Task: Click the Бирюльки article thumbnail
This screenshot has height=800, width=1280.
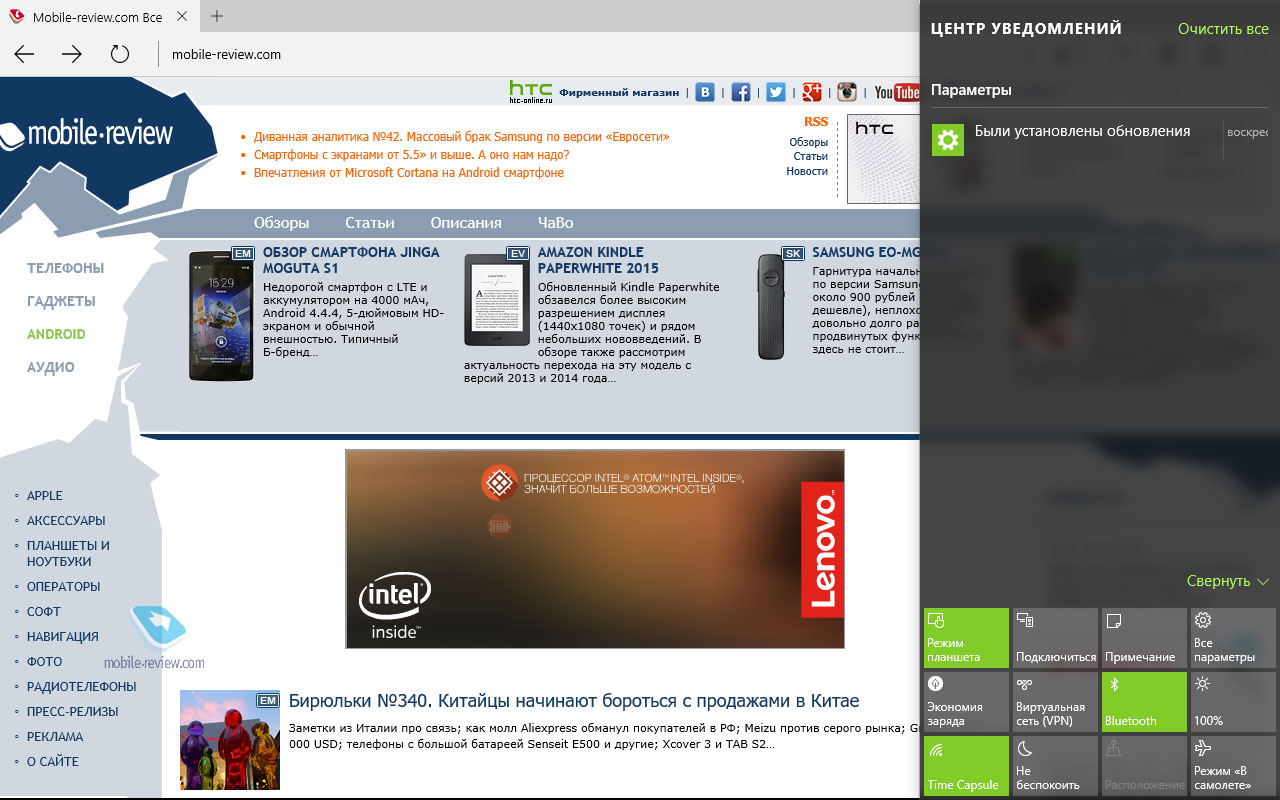Action: (x=230, y=740)
